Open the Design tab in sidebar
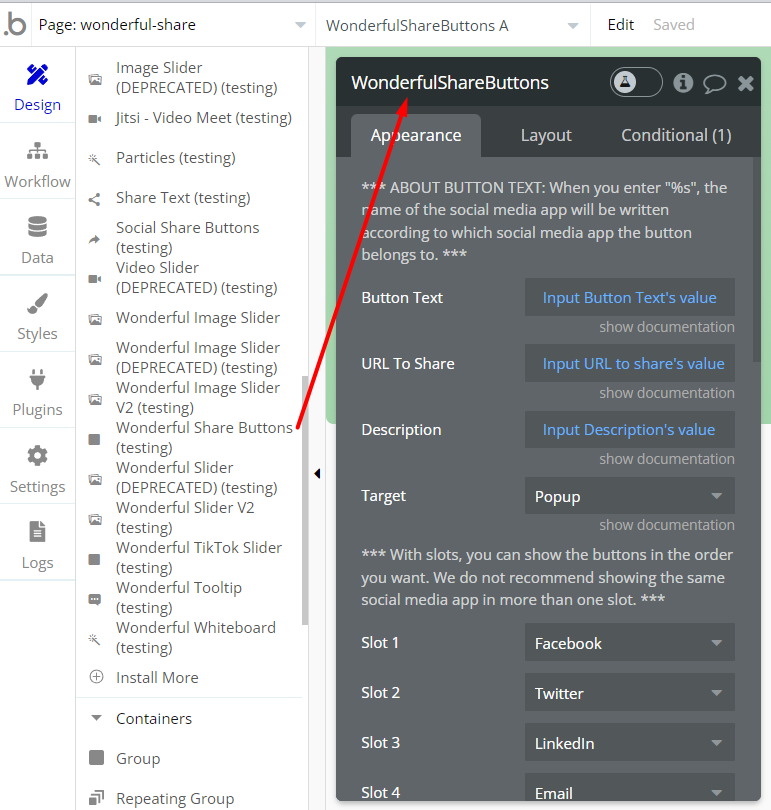The height and width of the screenshot is (810, 771). pyautogui.click(x=37, y=87)
